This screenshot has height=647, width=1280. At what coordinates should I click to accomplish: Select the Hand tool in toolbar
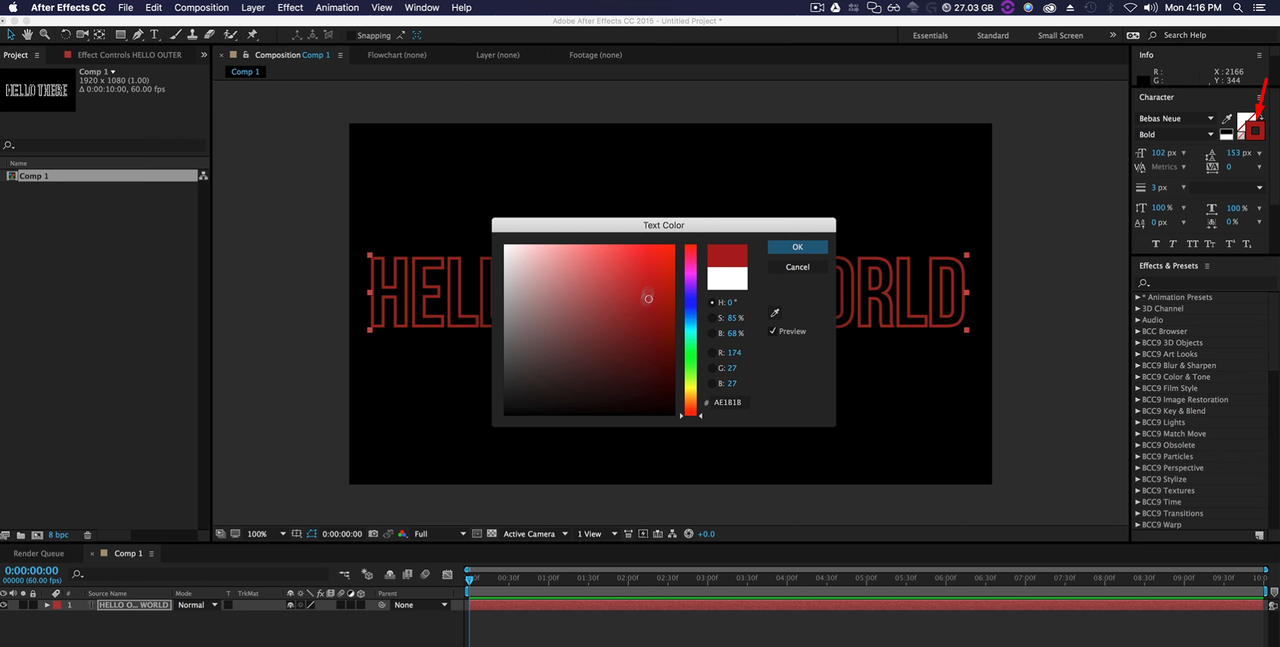click(27, 35)
